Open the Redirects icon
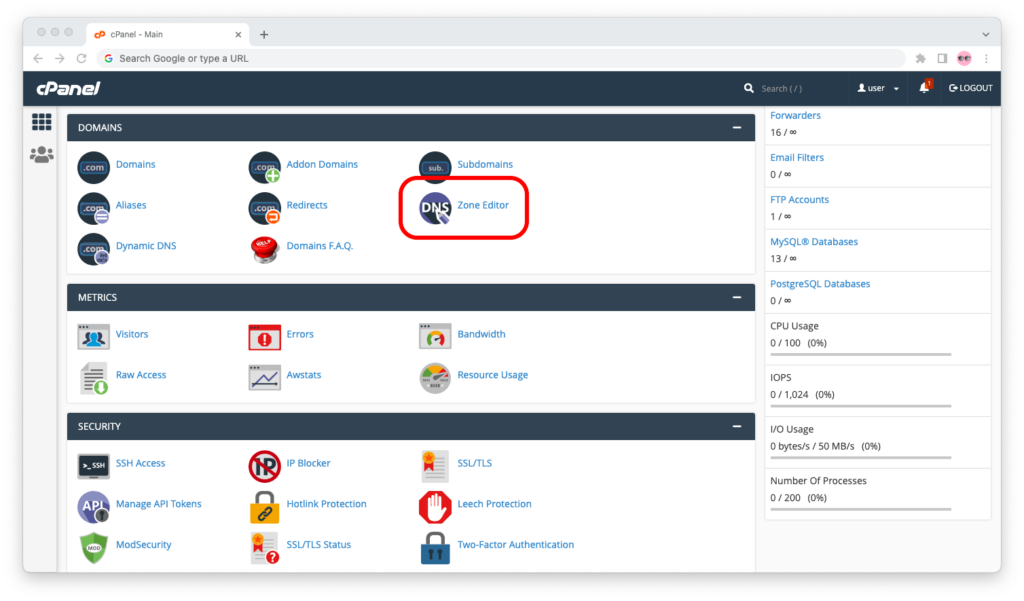This screenshot has width=1024, height=601. [264, 208]
